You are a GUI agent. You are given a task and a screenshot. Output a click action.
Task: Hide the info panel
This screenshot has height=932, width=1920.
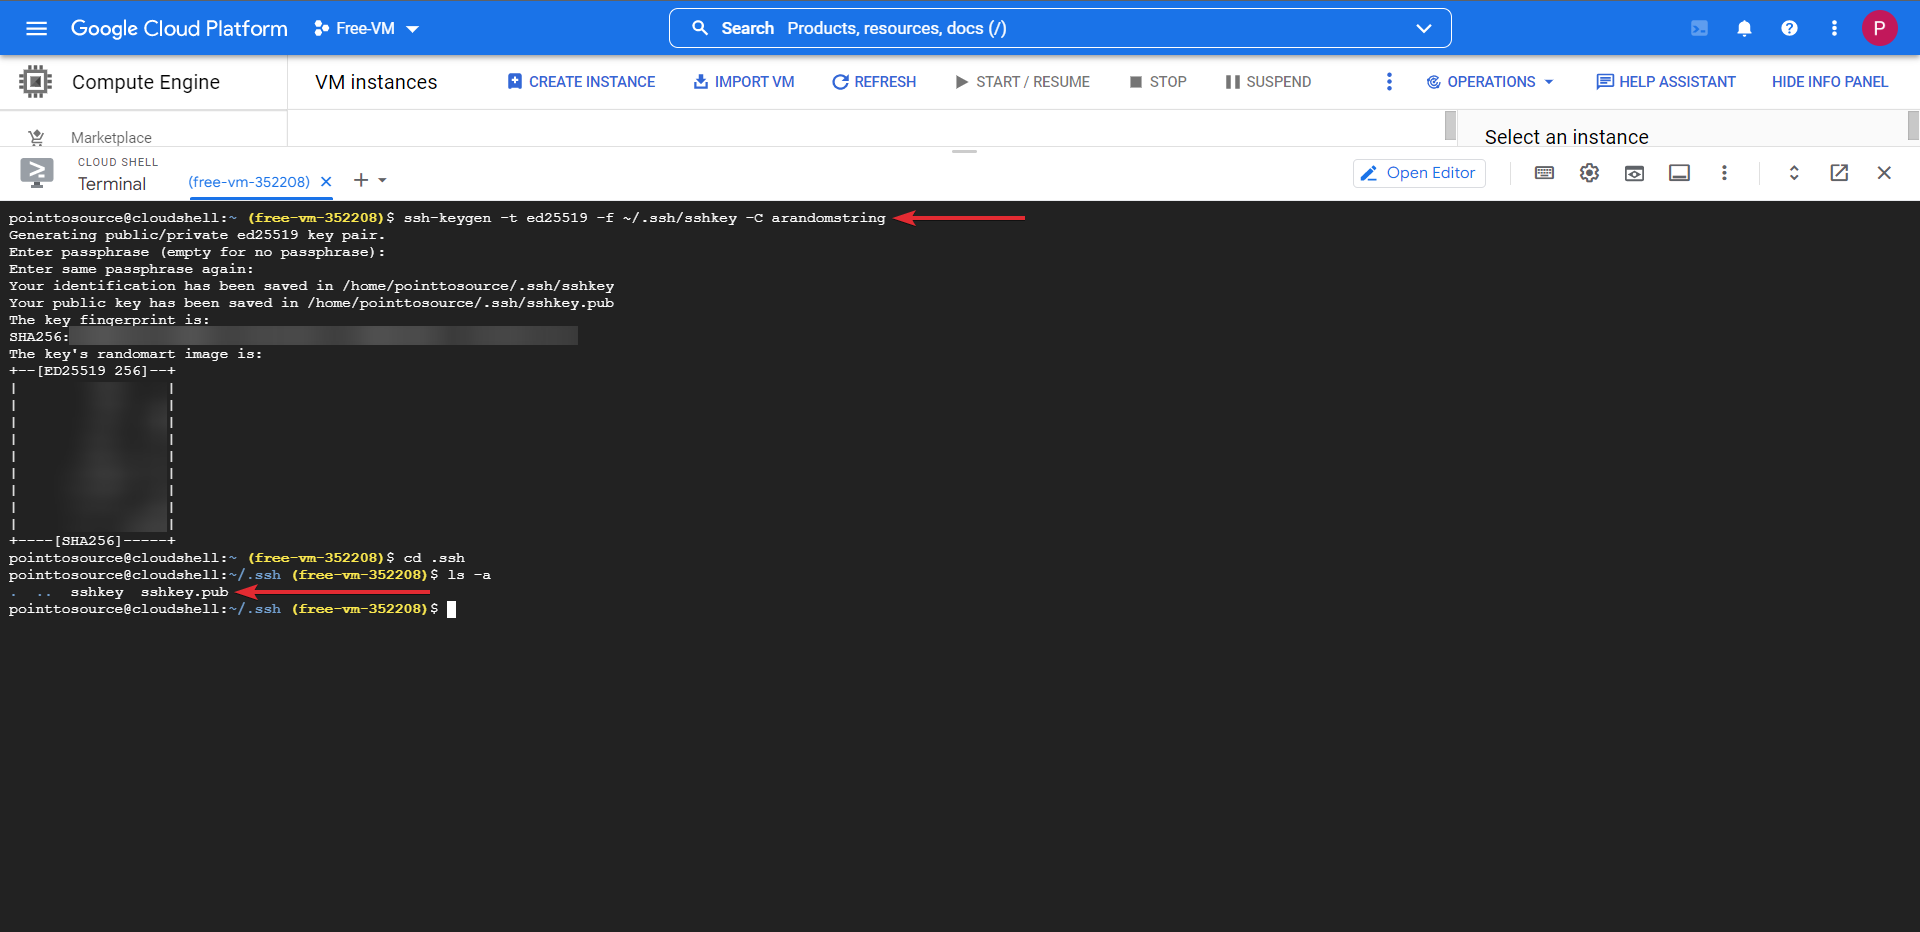coord(1830,82)
